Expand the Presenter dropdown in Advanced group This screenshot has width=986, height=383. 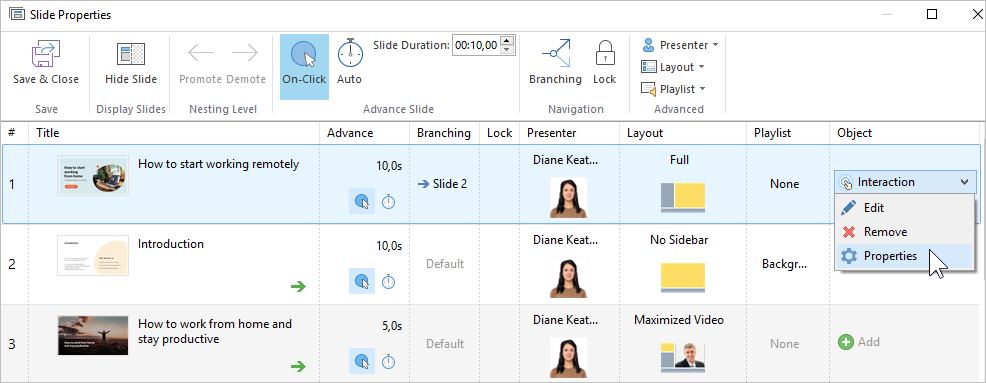point(680,45)
